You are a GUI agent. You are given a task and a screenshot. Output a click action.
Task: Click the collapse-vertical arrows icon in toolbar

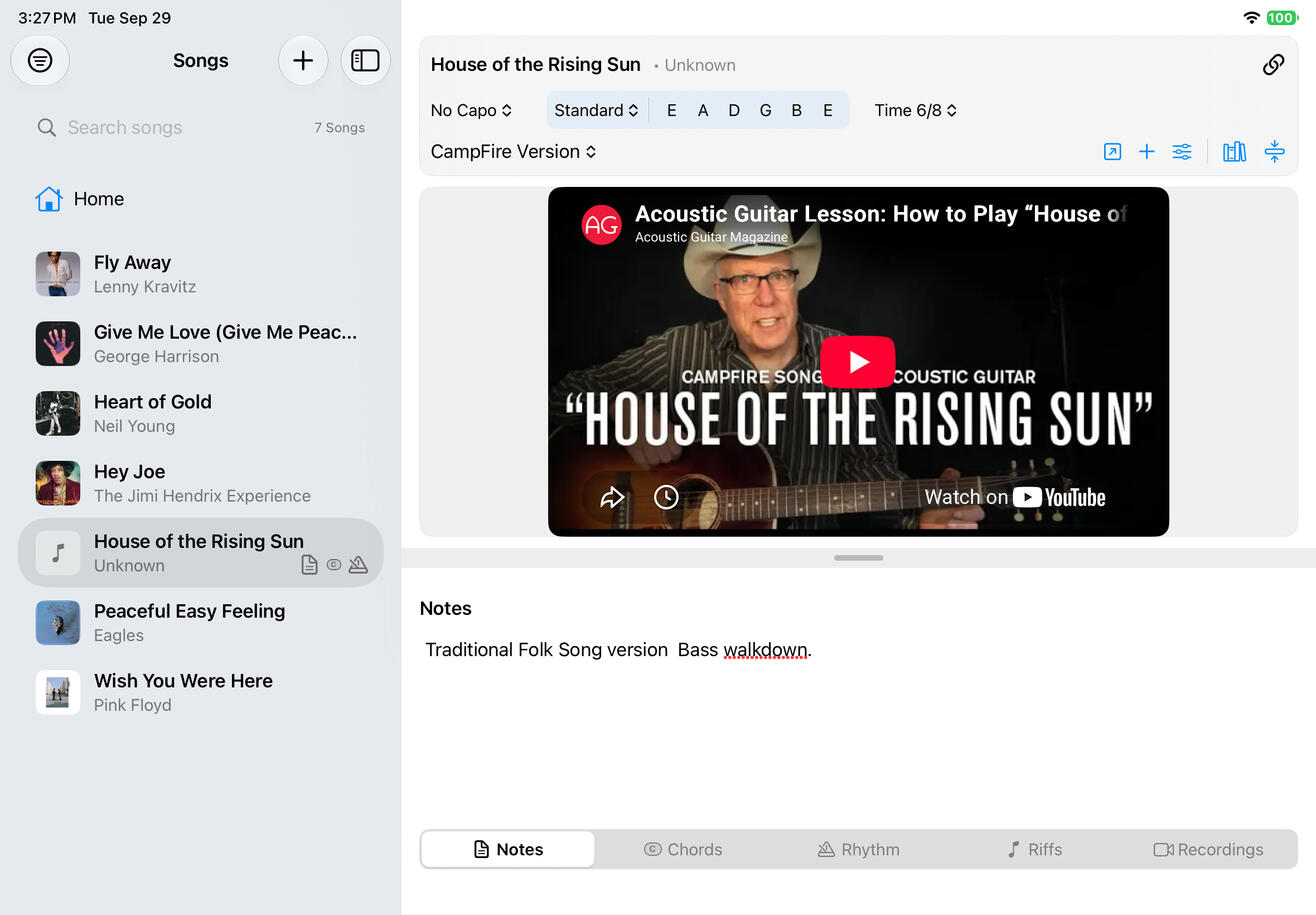(x=1274, y=152)
